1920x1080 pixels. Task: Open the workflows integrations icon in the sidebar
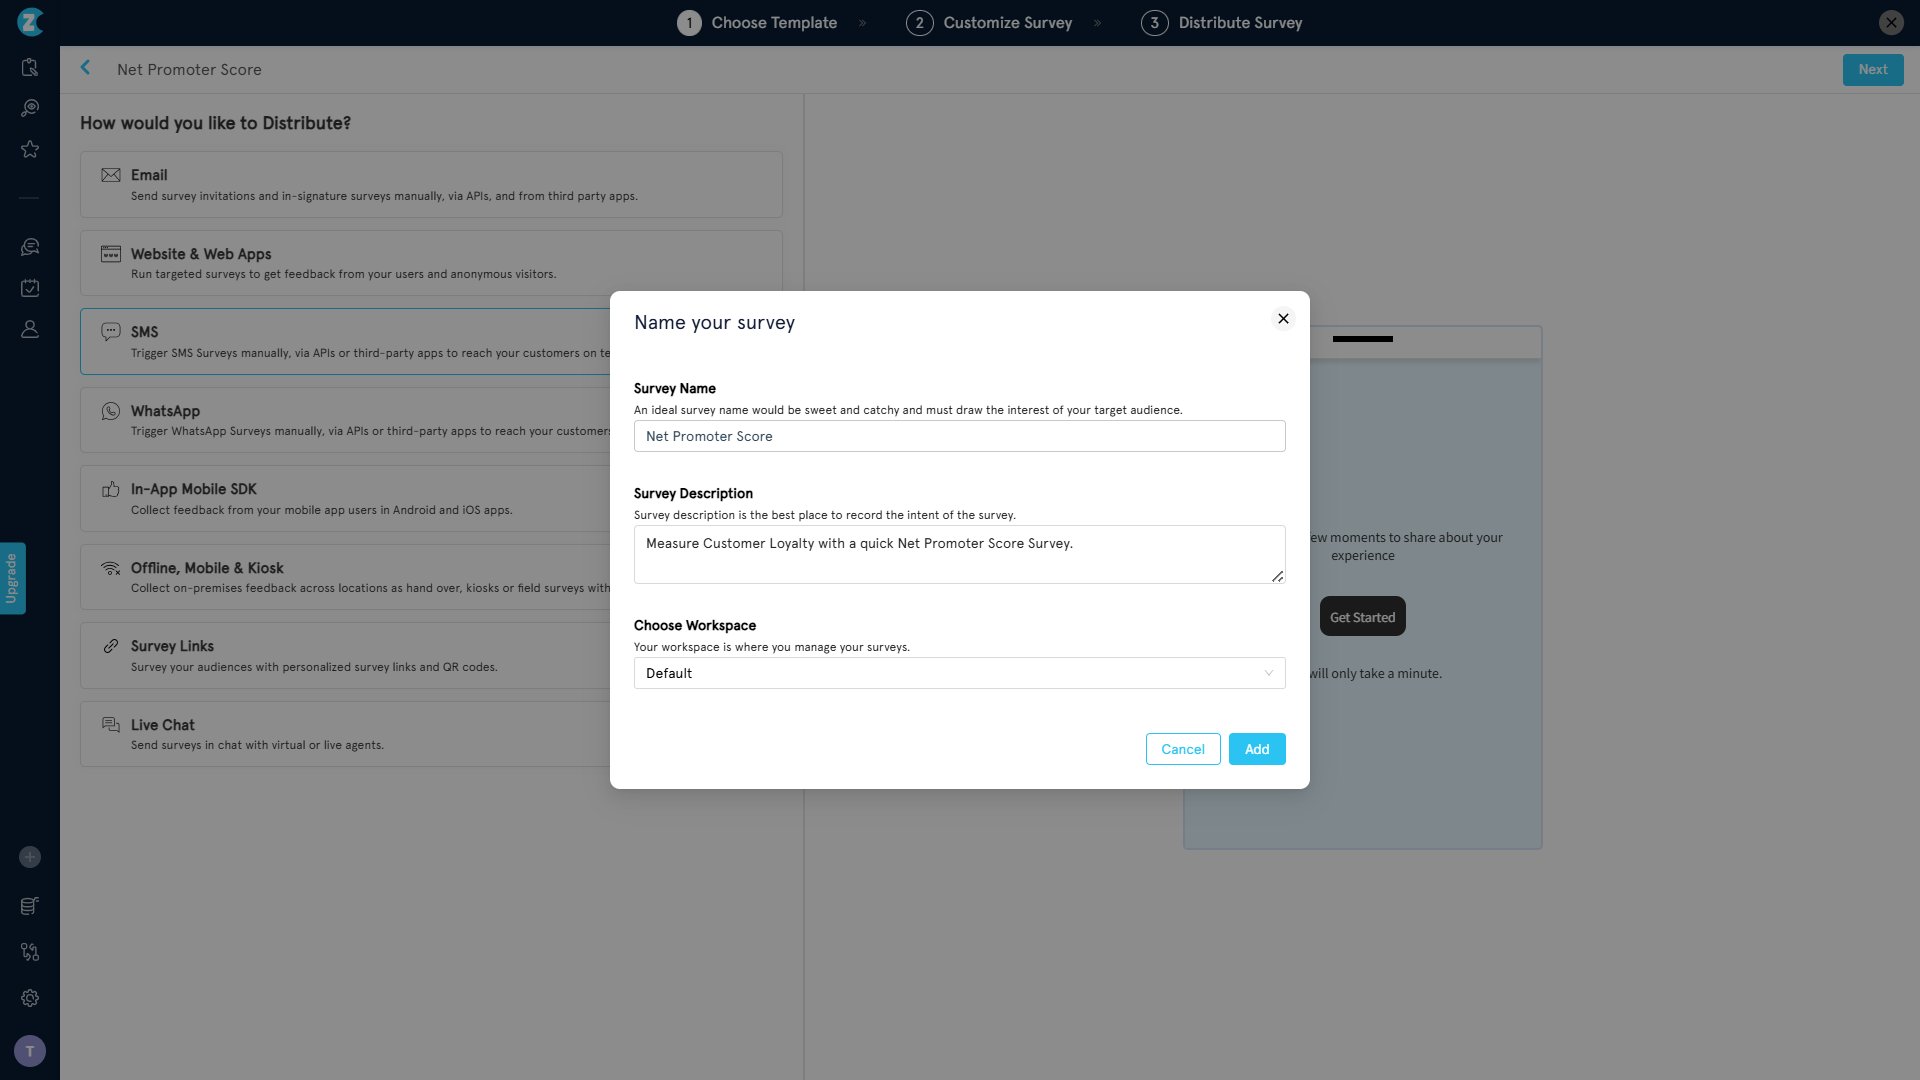pyautogui.click(x=30, y=952)
